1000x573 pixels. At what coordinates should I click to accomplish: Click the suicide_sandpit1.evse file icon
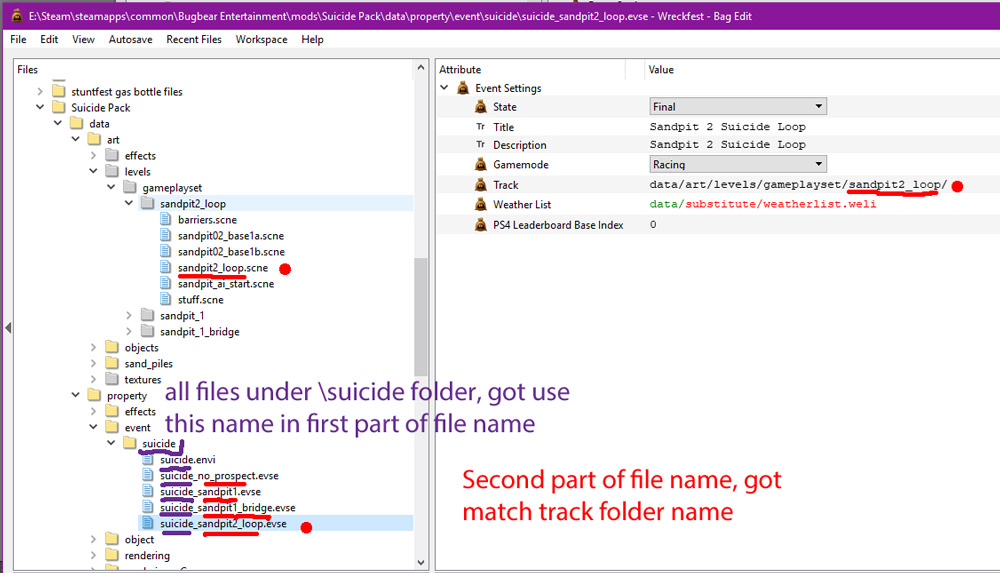(x=148, y=491)
